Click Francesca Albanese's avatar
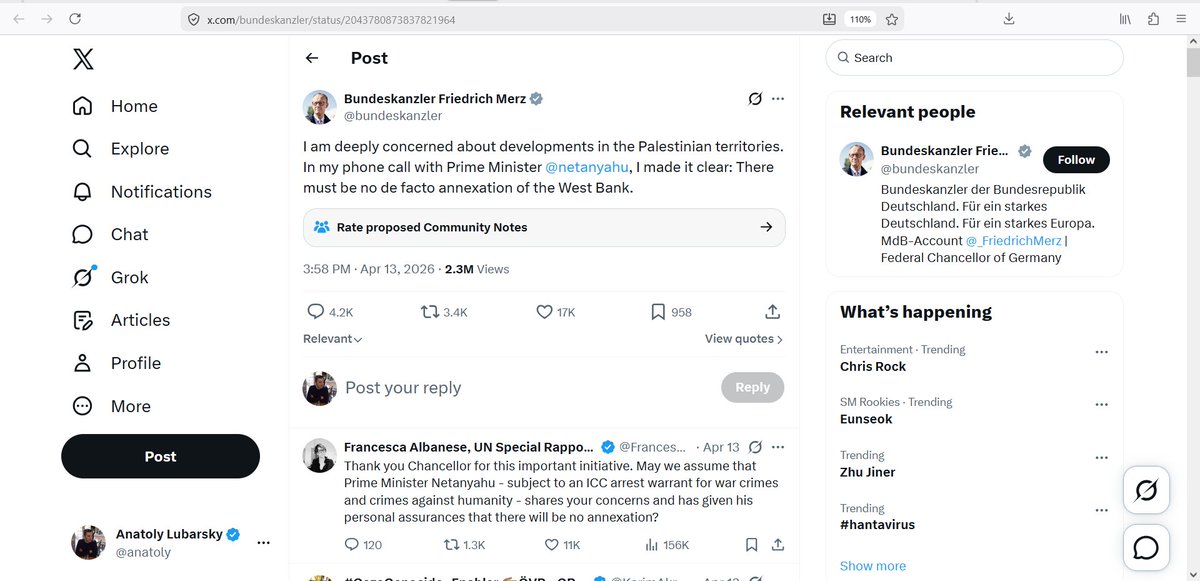Viewport: 1200px width, 581px height. [319, 455]
